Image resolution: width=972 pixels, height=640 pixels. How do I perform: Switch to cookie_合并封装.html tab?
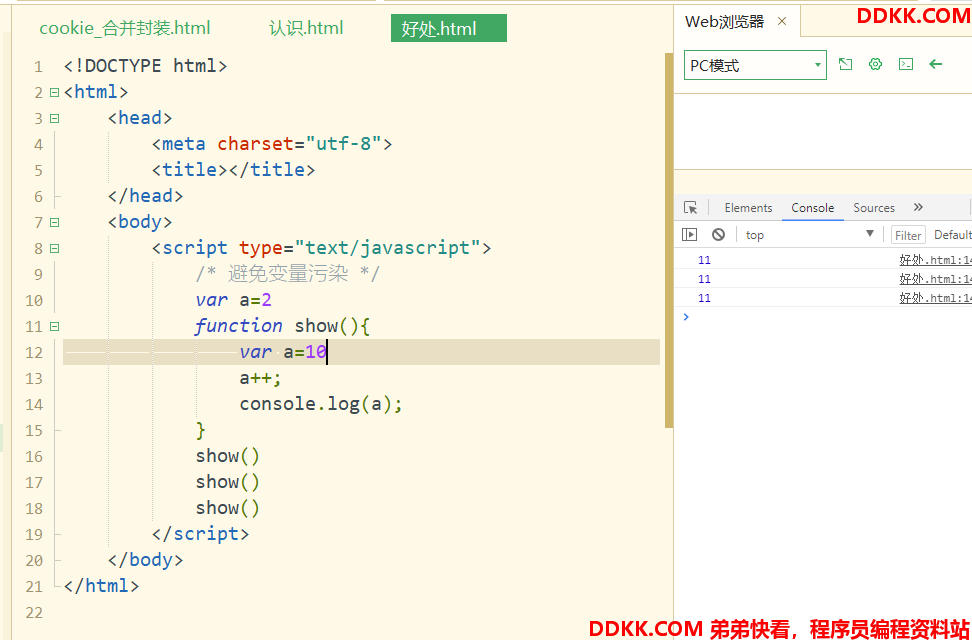tap(125, 28)
